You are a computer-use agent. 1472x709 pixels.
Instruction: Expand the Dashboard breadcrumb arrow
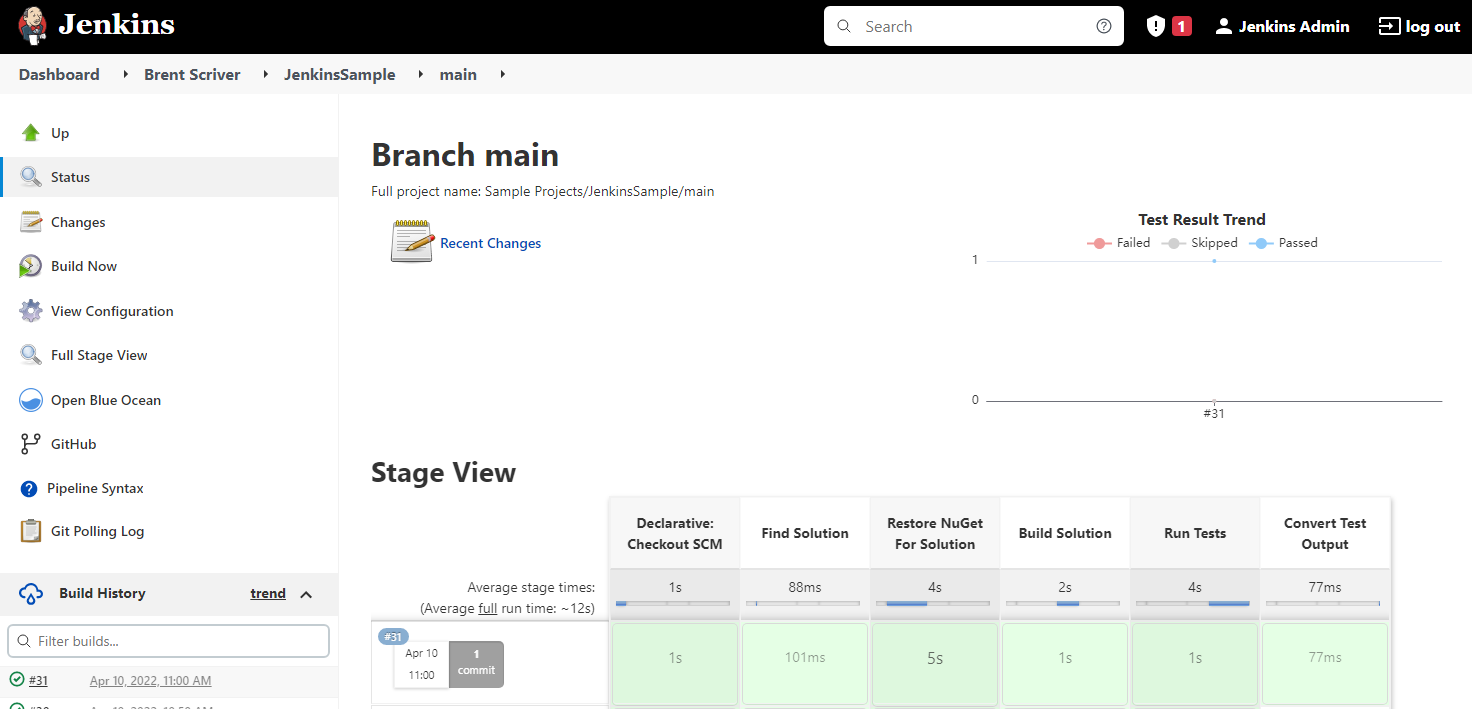126,75
